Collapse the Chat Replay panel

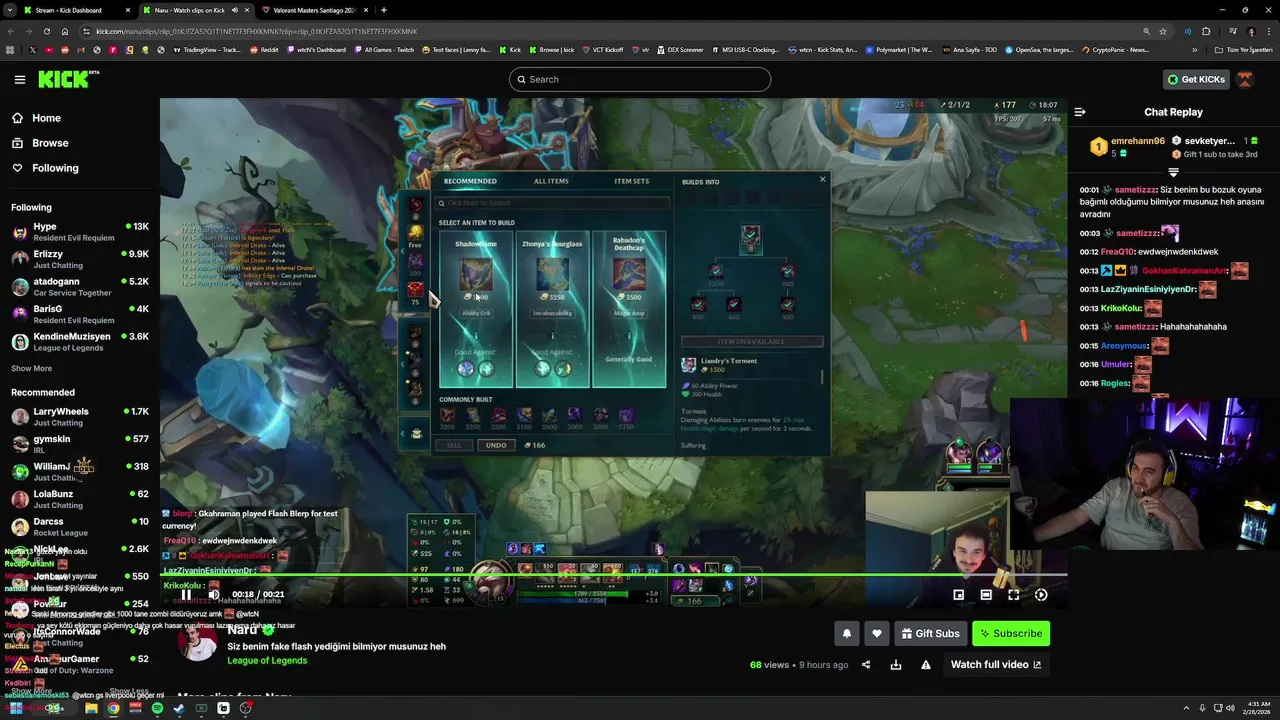1080,112
